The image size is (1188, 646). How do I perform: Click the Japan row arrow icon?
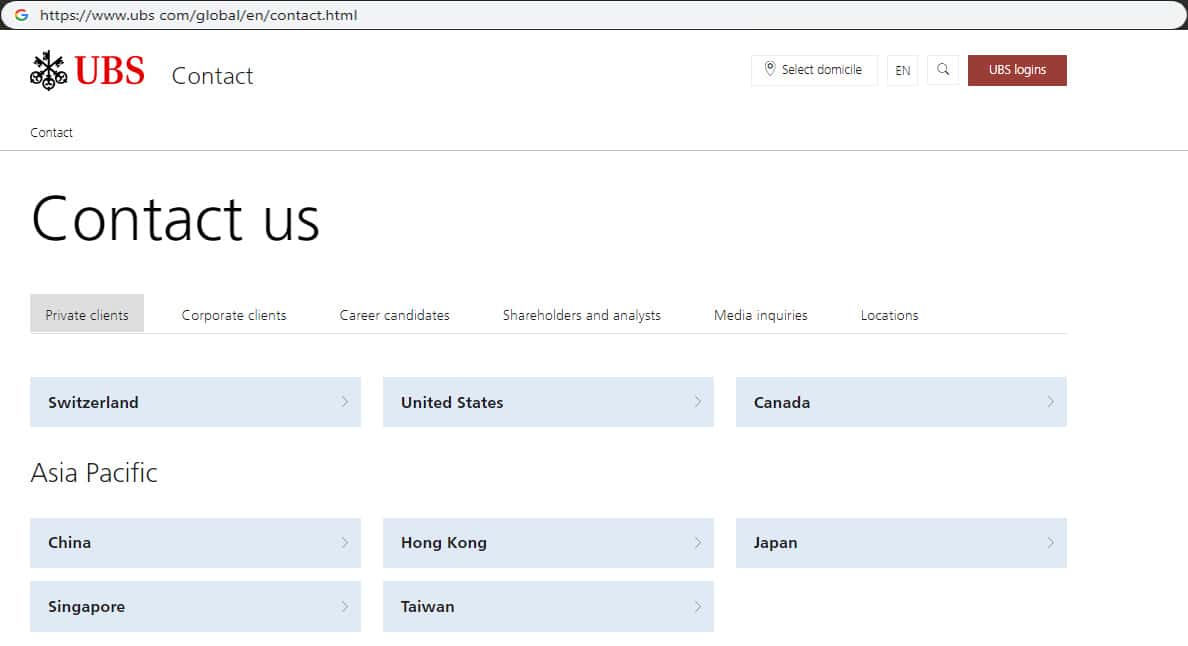pos(1050,543)
